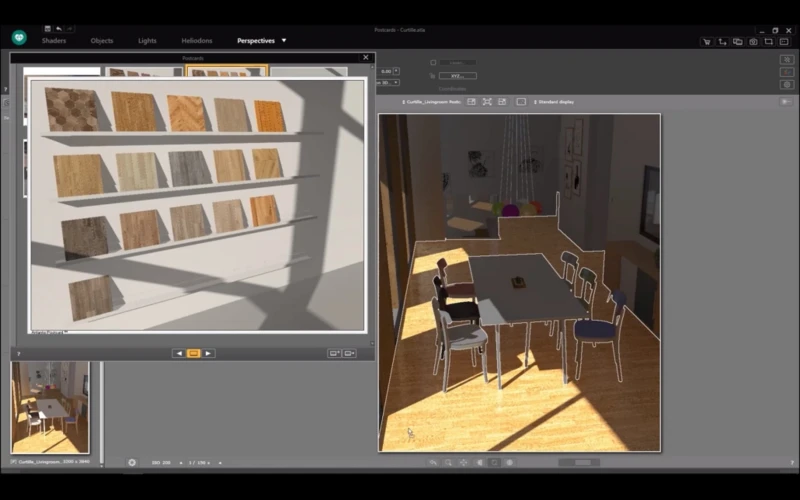Open the shopping cart media store icon
This screenshot has width=800, height=500.
click(x=706, y=41)
